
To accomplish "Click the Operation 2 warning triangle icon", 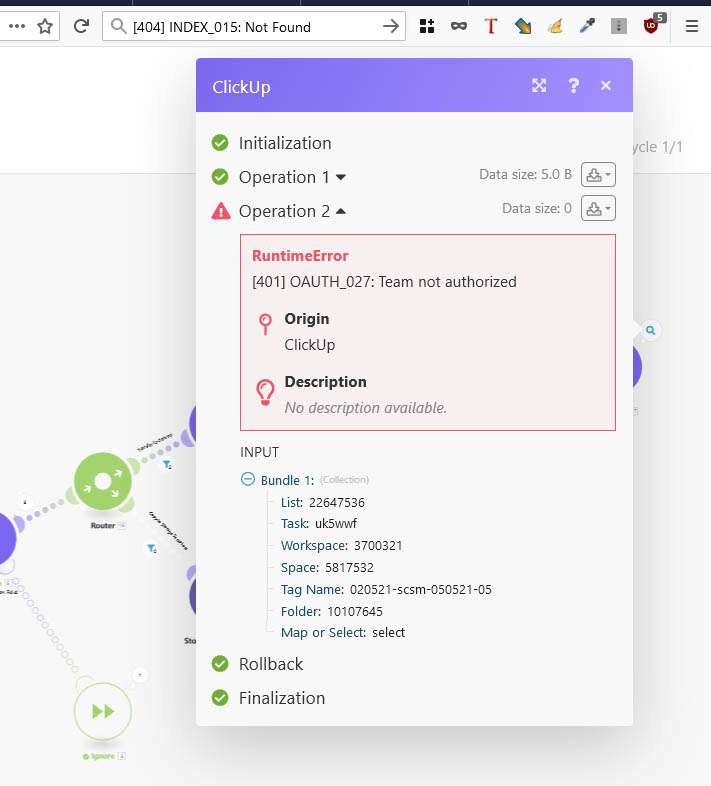I will coord(221,211).
